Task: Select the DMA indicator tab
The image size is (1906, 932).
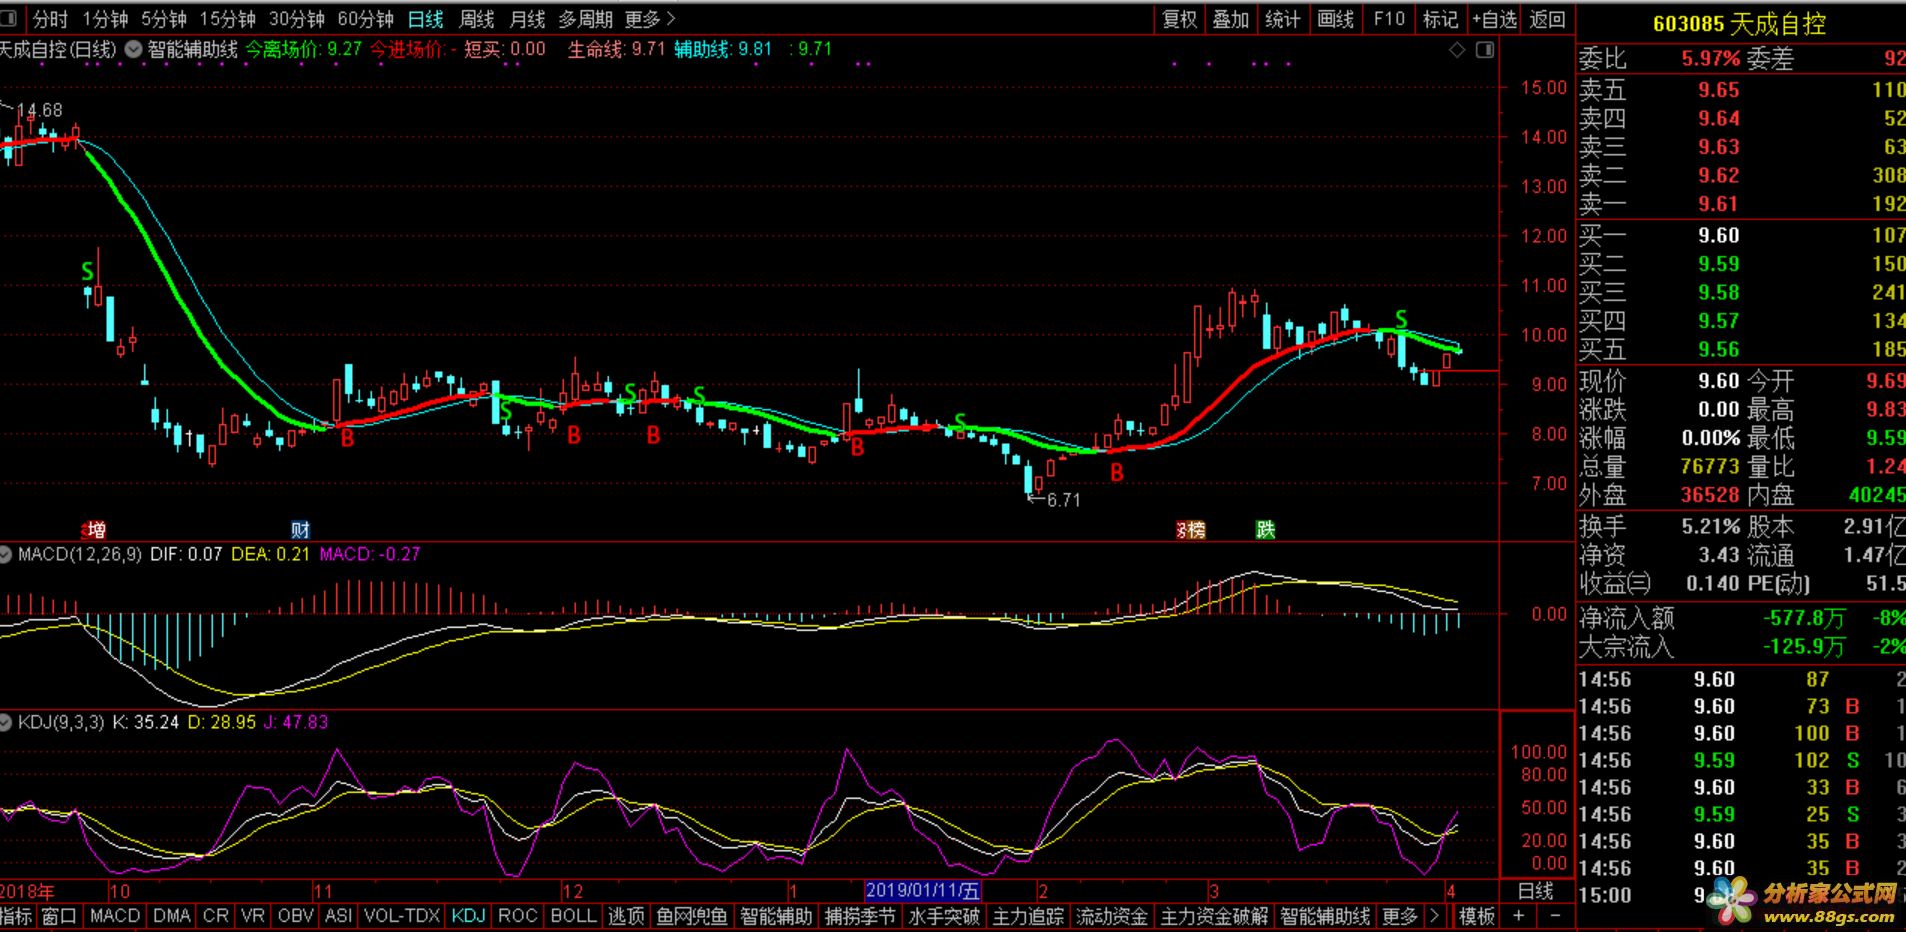Action: [172, 916]
